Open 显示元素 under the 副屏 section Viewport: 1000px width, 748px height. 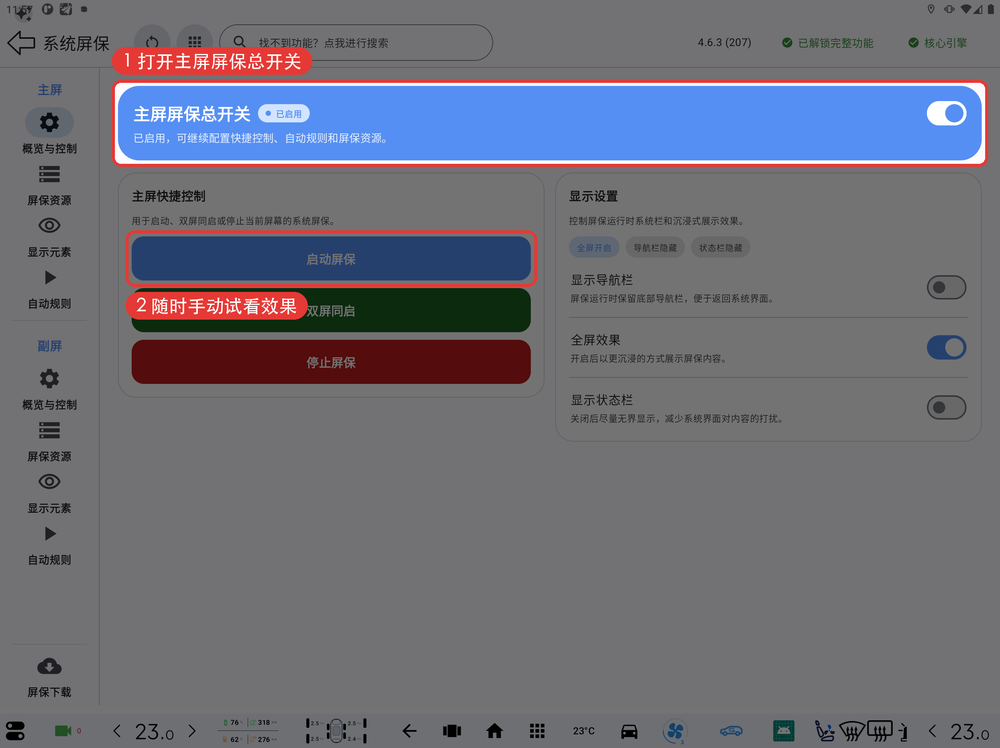(x=49, y=493)
